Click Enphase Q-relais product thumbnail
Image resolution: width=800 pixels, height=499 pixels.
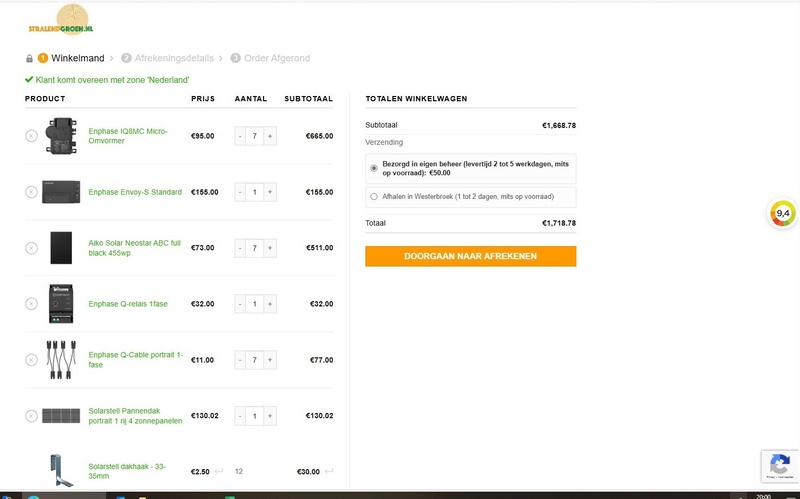click(61, 304)
